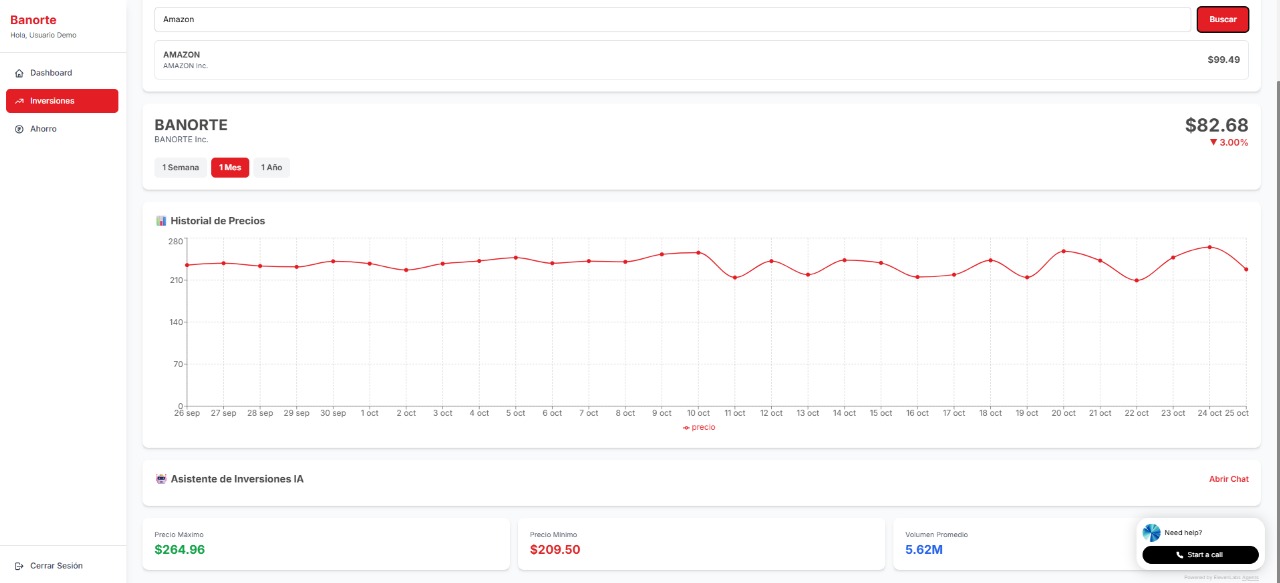1280x583 pixels.
Task: Click the Hola, Usuario Demo greeting
Action: coord(43,35)
